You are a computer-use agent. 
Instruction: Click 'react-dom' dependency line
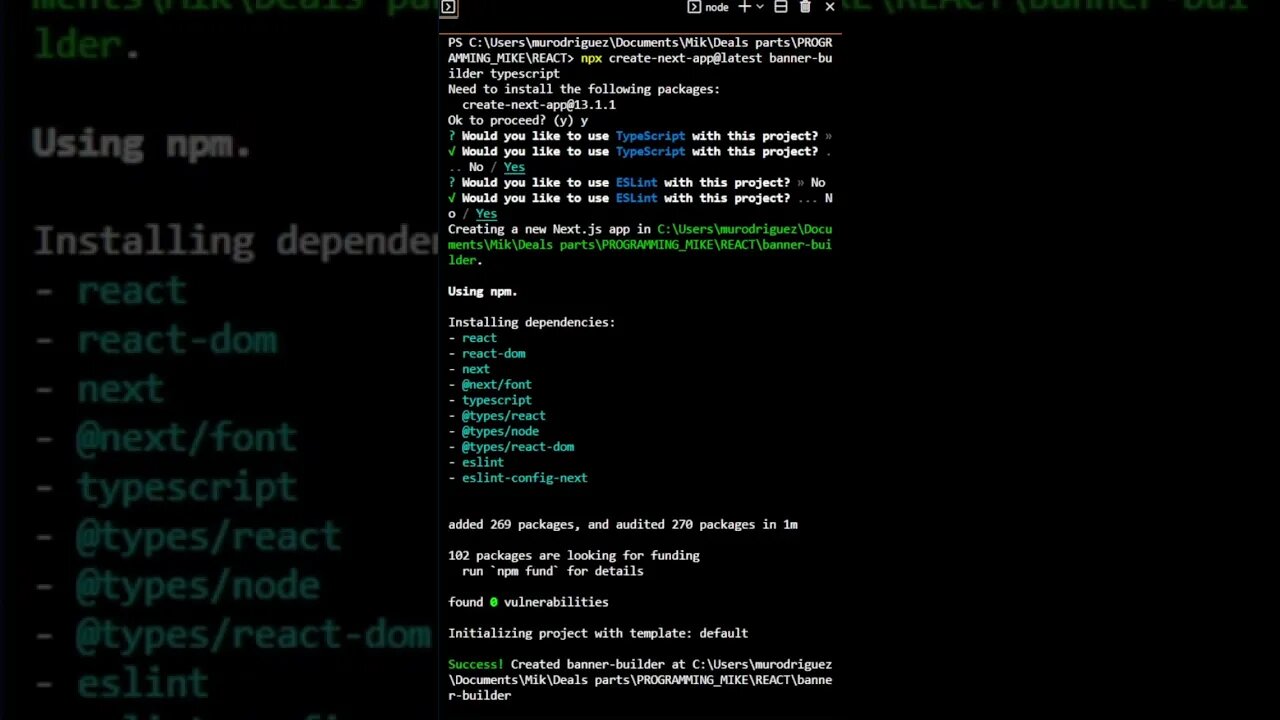click(x=487, y=354)
